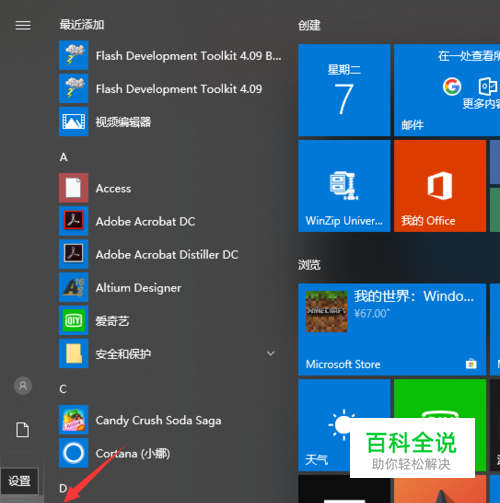
Task: Open the Cortana (小娜) icon
Action: pos(74,453)
